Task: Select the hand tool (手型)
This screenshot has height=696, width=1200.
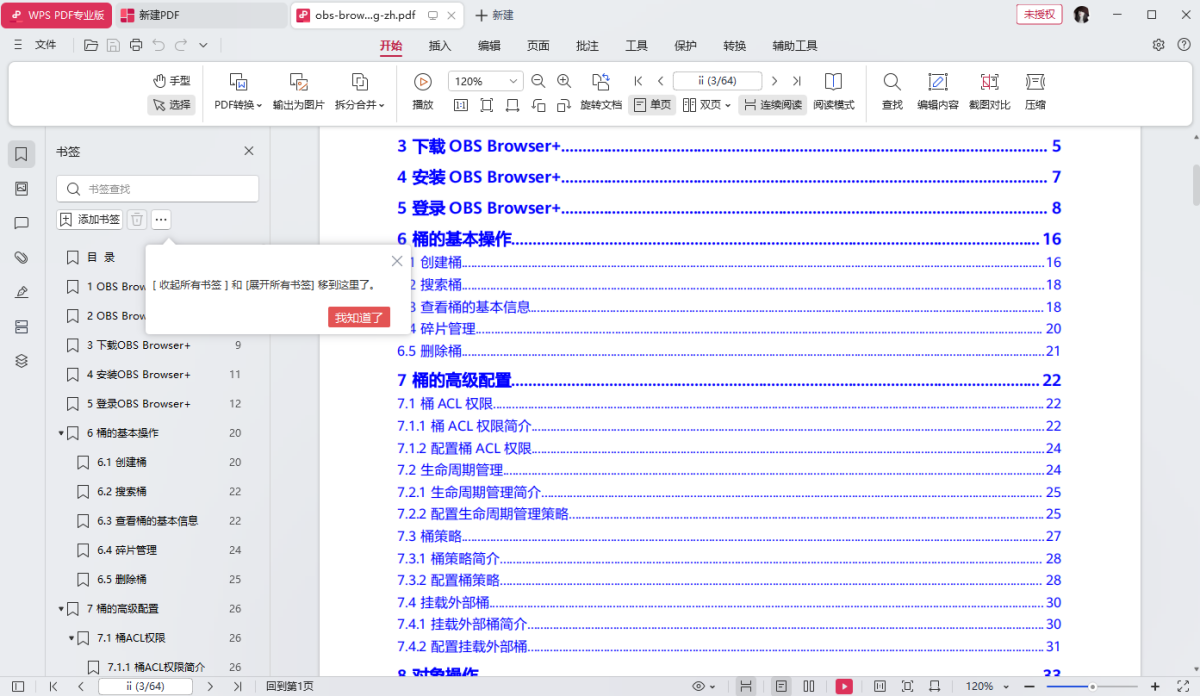Action: (171, 81)
